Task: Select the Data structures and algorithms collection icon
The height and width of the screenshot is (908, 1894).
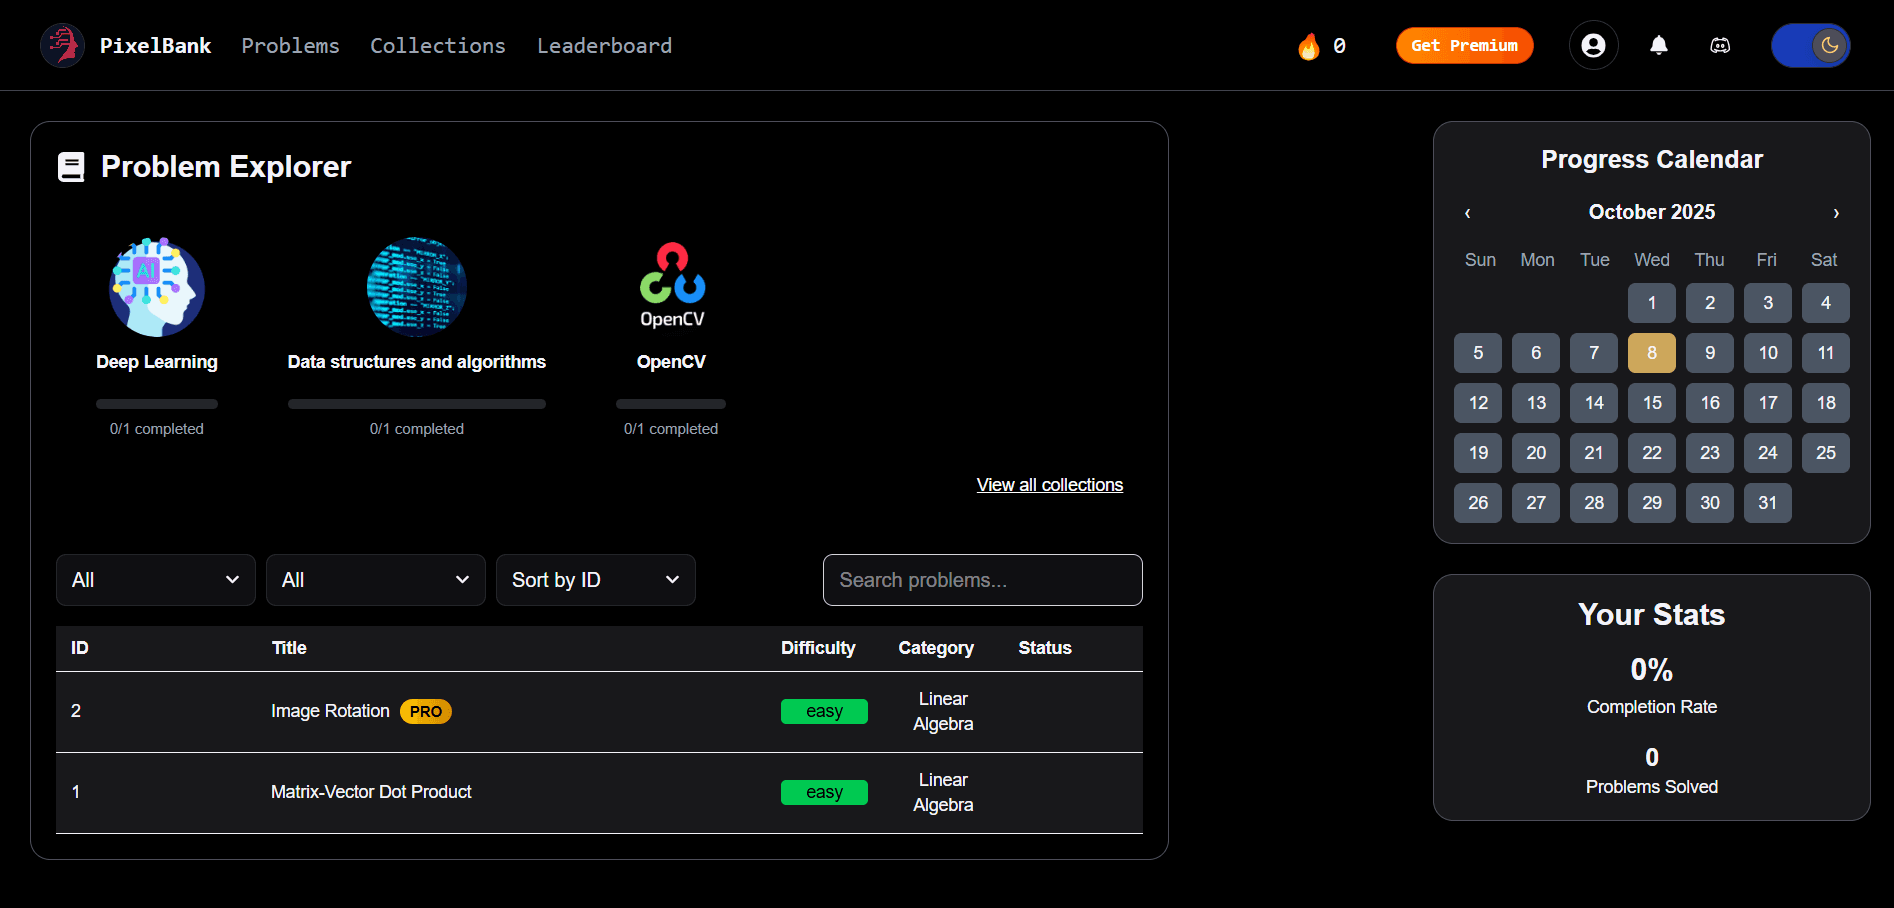Action: (x=416, y=287)
